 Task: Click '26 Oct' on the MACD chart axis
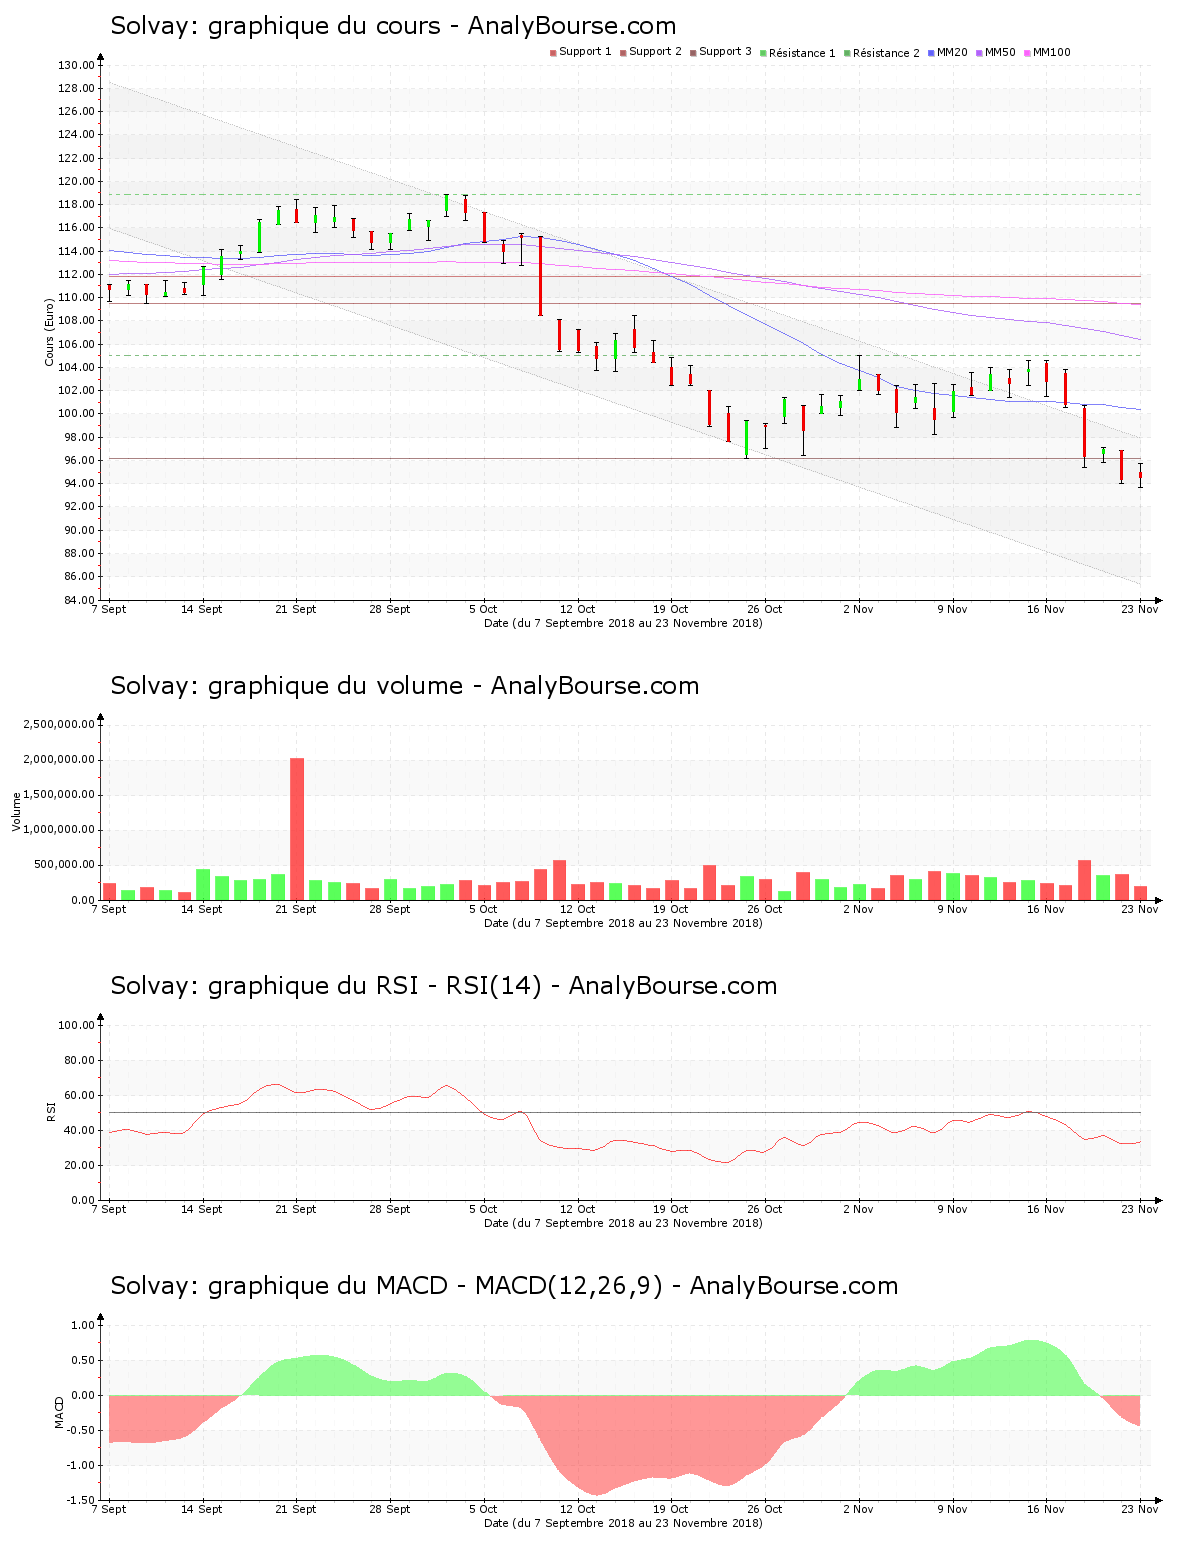click(765, 1509)
